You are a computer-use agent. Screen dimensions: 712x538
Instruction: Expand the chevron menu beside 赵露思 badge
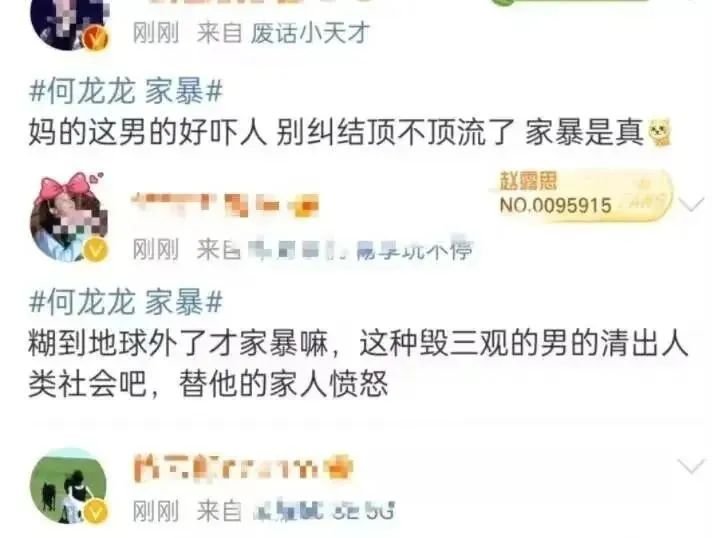(x=692, y=205)
